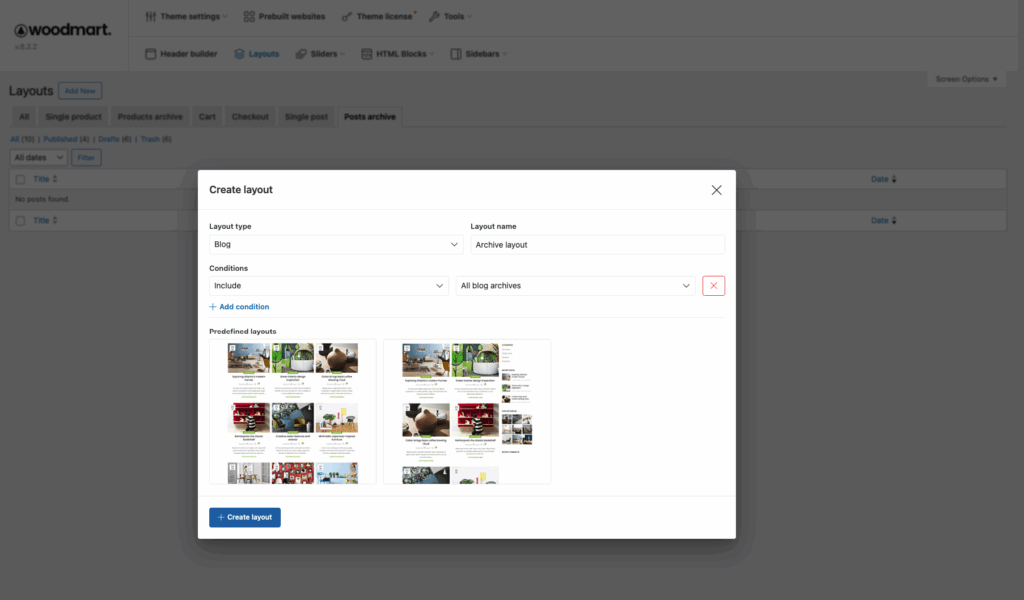Click the Layout name input field
1024x600 pixels.
pyautogui.click(x=598, y=244)
